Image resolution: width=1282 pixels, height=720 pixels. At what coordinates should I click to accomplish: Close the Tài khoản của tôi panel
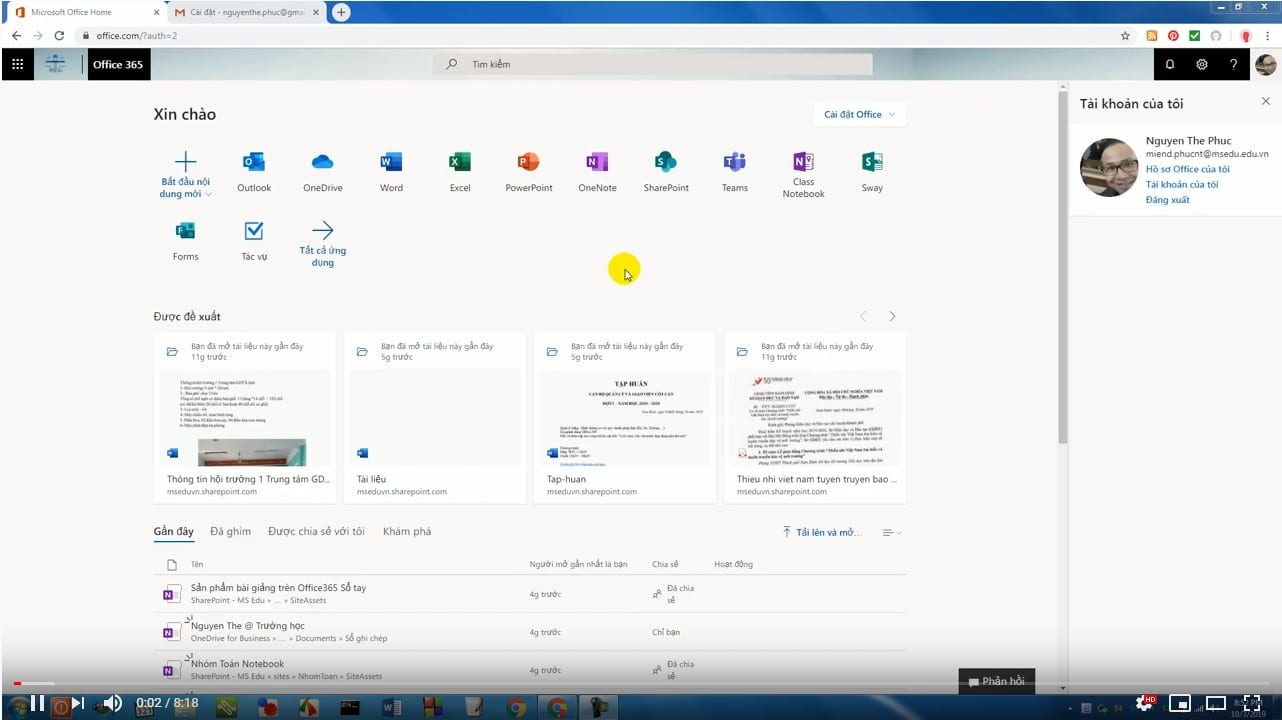click(x=1265, y=101)
